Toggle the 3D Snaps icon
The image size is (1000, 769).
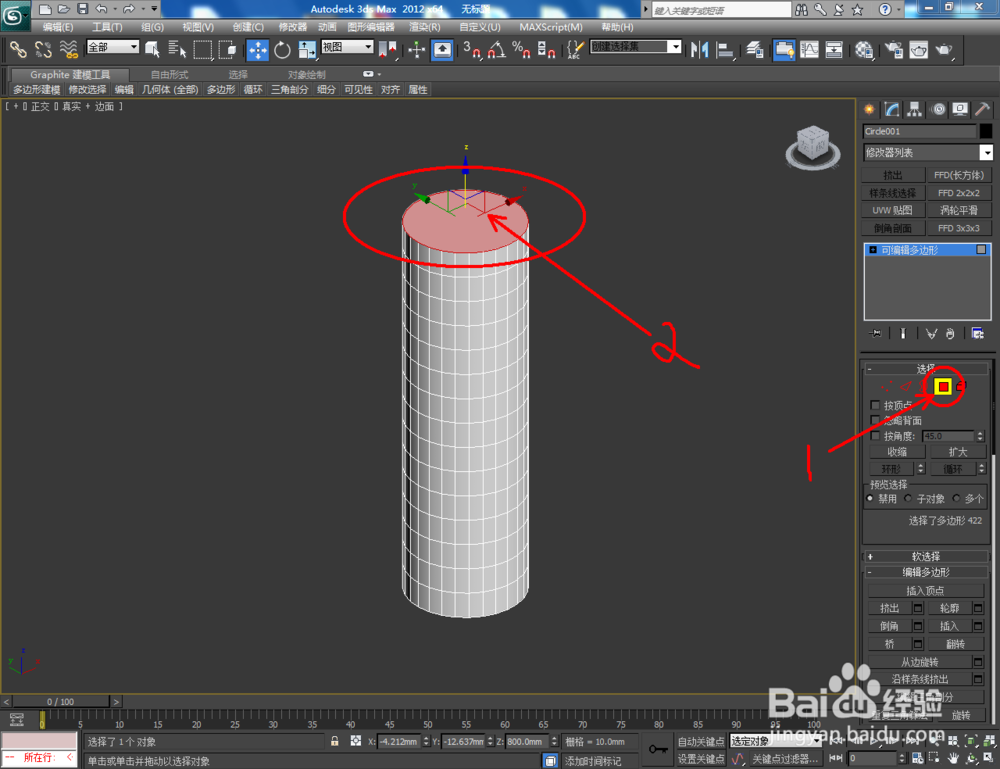(x=472, y=49)
